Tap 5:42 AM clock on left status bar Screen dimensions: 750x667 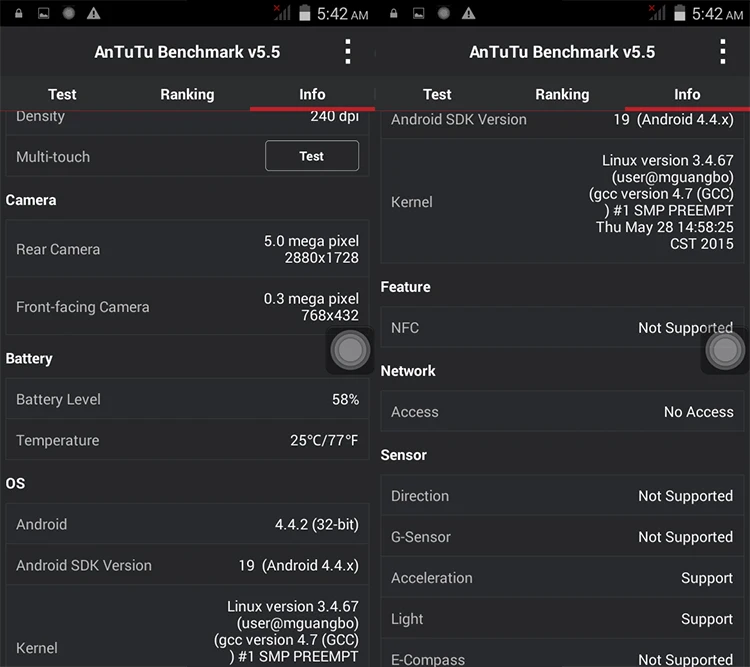[x=342, y=14]
